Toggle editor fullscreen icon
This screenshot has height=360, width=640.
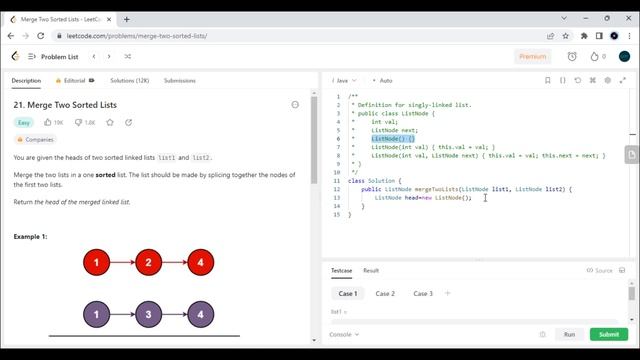coord(622,80)
